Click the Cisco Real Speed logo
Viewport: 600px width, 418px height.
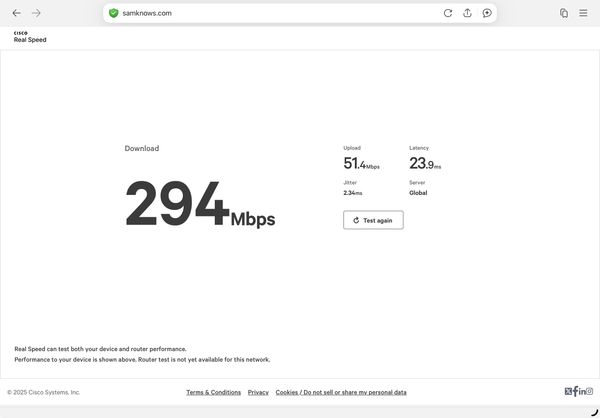30,37
